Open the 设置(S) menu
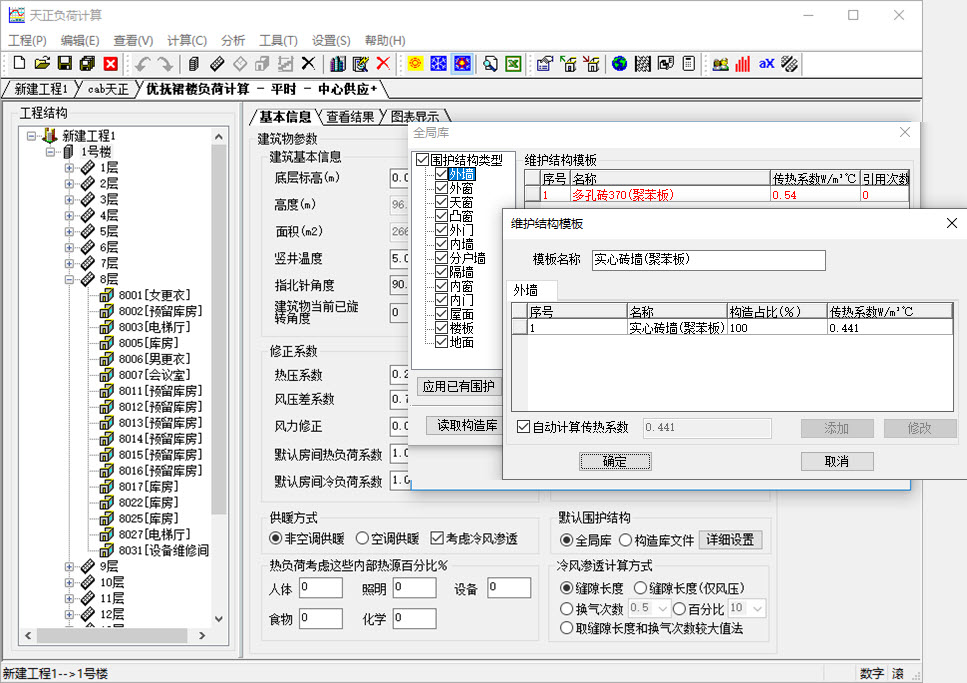Image resolution: width=967 pixels, height=683 pixels. pyautogui.click(x=331, y=41)
